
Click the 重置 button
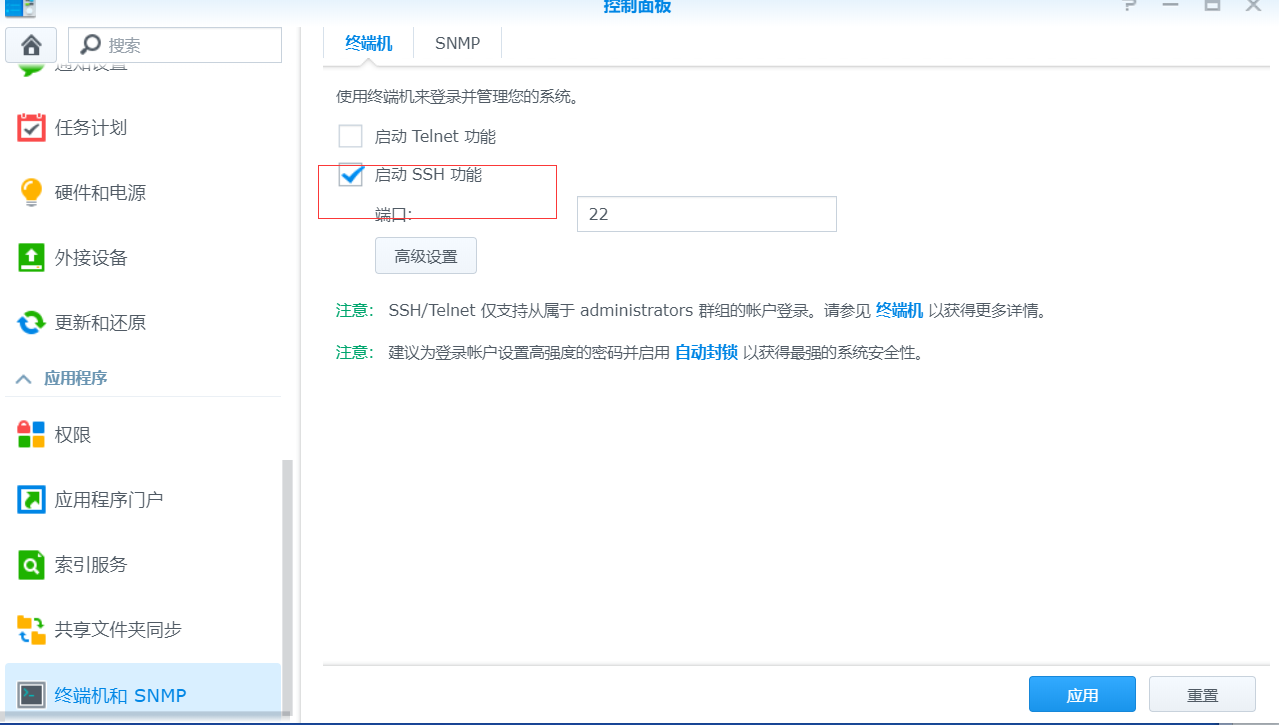tap(1202, 695)
